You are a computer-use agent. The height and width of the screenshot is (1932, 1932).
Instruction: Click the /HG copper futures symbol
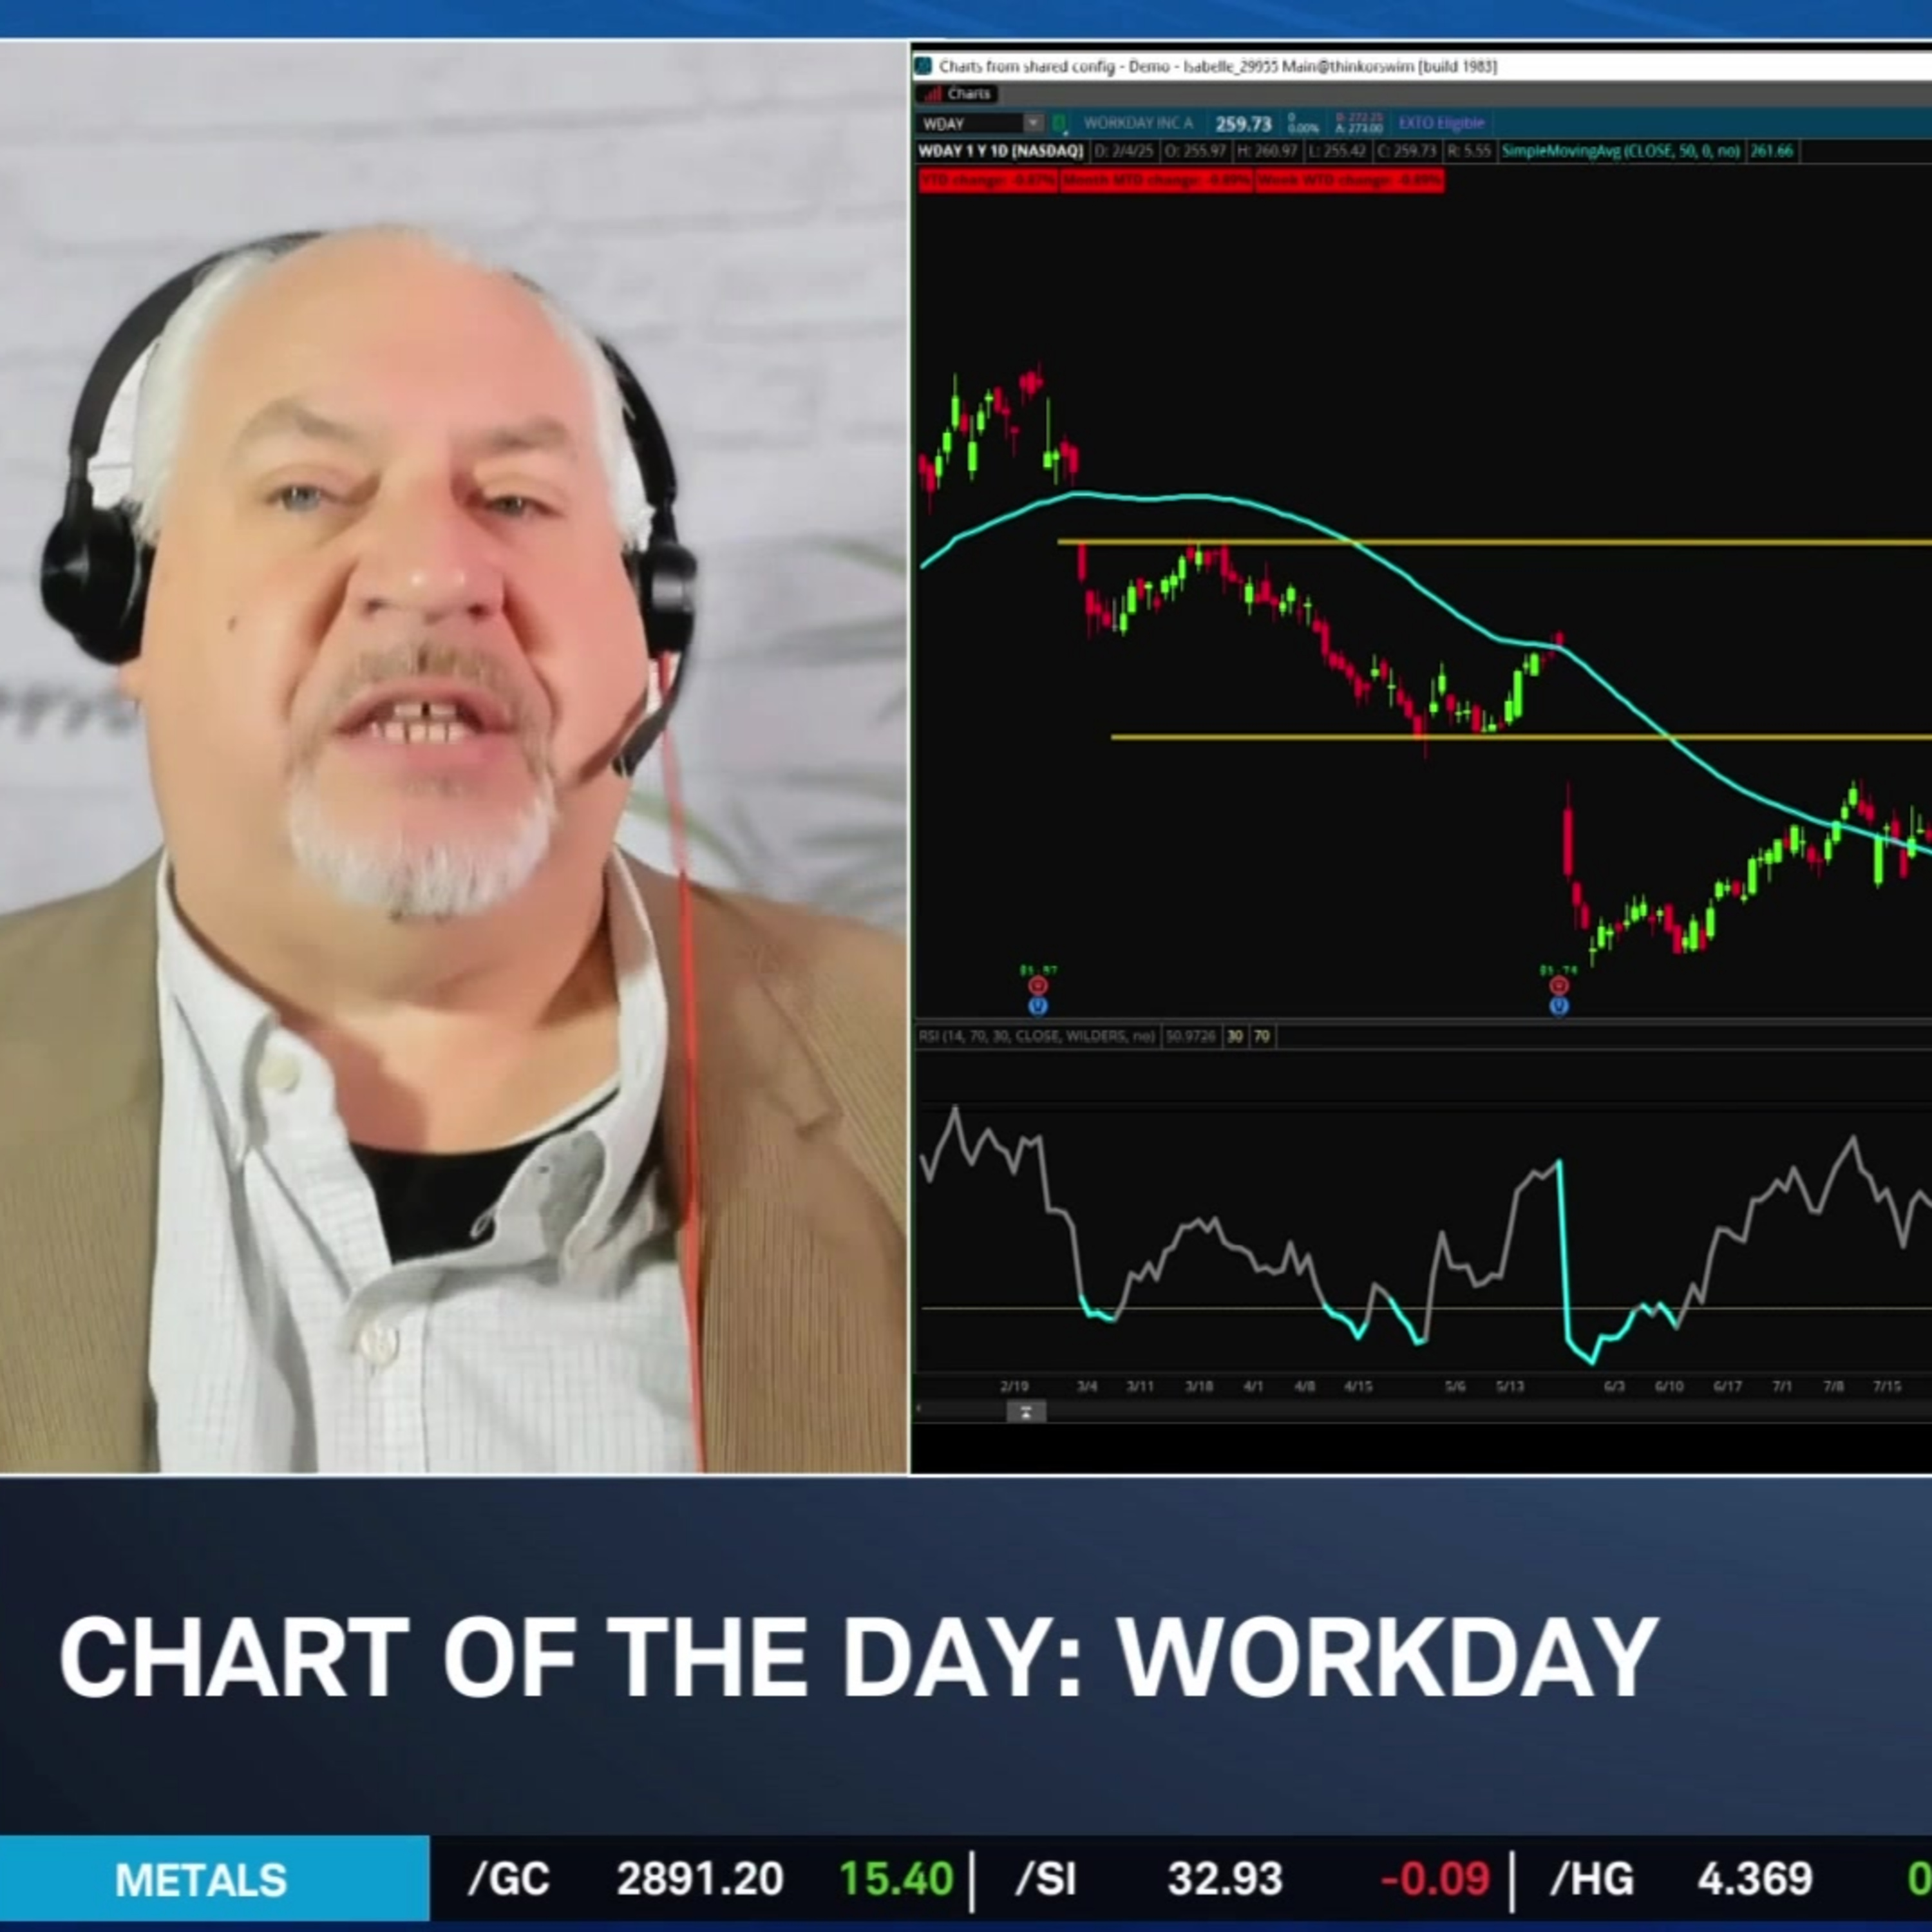click(1592, 1880)
